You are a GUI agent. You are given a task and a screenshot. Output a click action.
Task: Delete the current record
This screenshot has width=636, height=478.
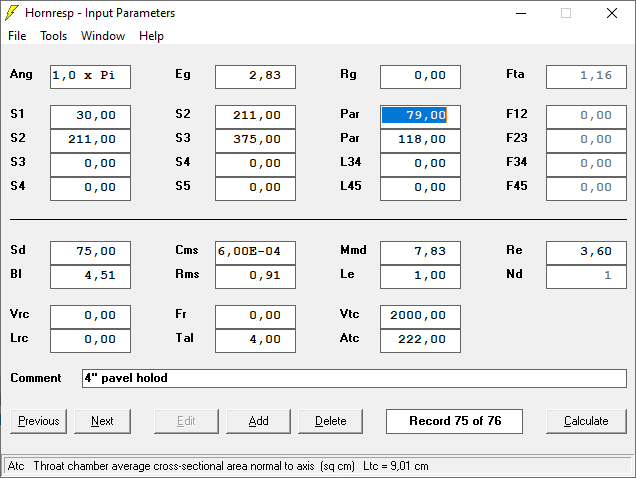[x=330, y=421]
